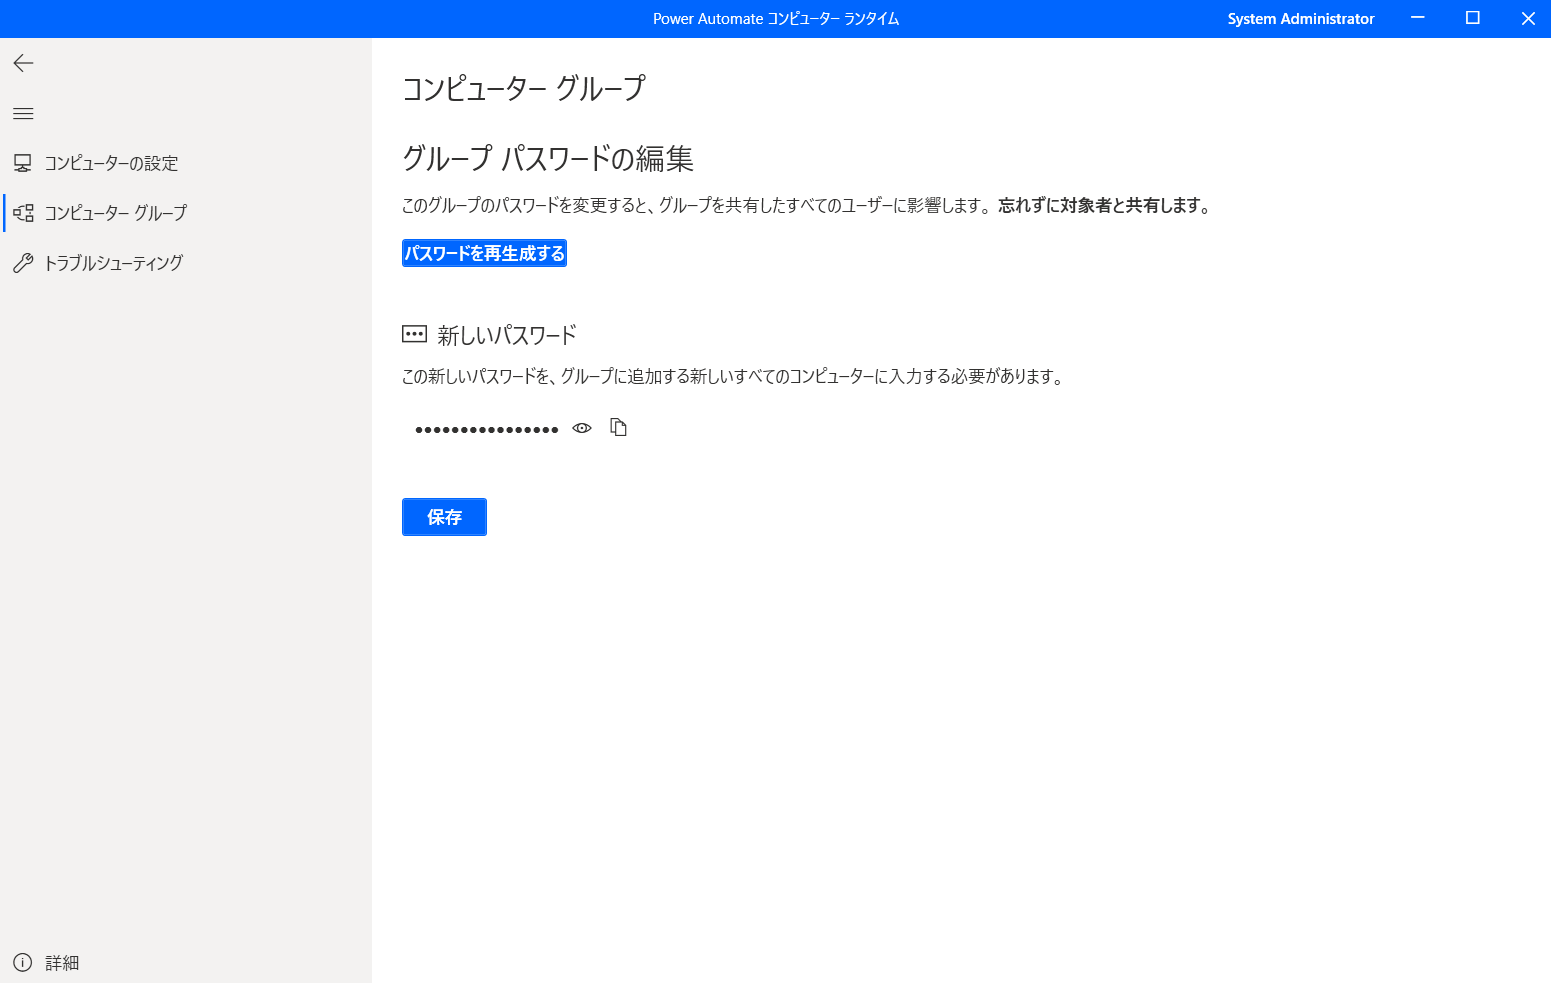Image resolution: width=1551 pixels, height=983 pixels.
Task: Click System Administrator in the title bar
Action: pos(1300,18)
